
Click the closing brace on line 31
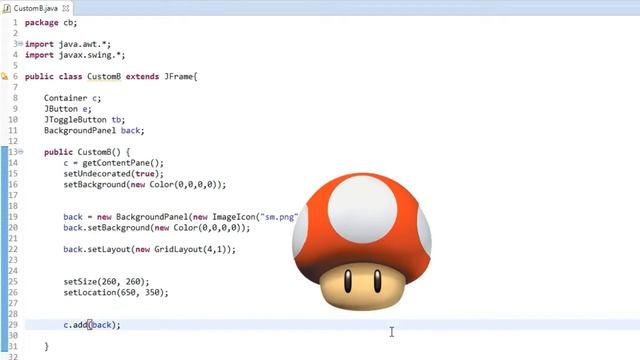point(46,347)
